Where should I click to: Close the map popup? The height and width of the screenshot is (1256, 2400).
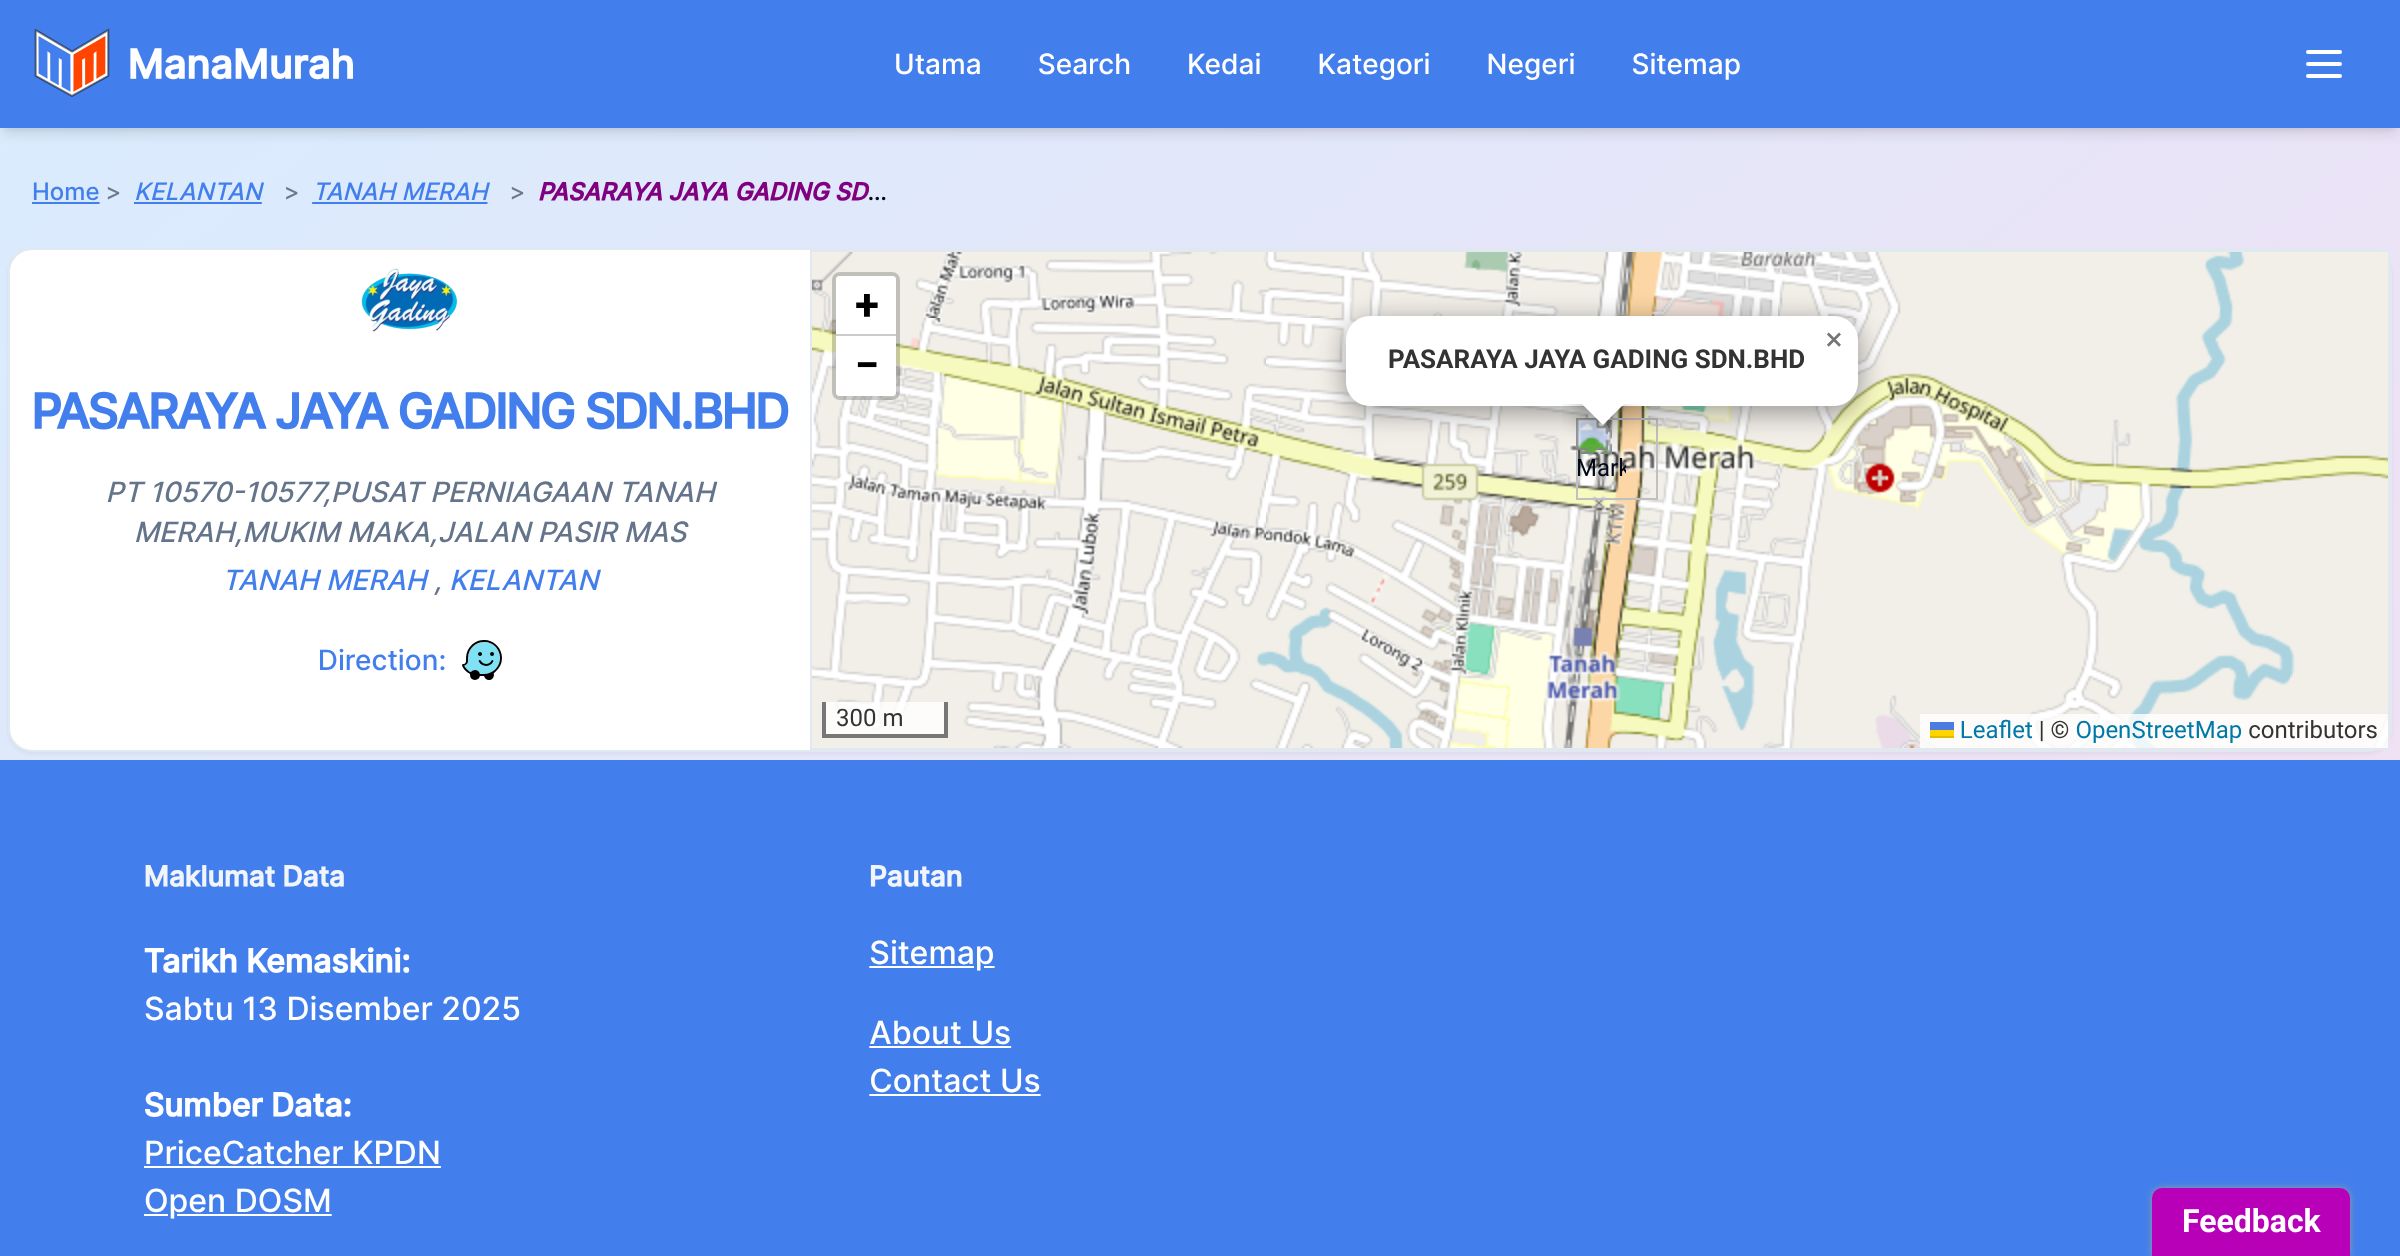click(1833, 340)
